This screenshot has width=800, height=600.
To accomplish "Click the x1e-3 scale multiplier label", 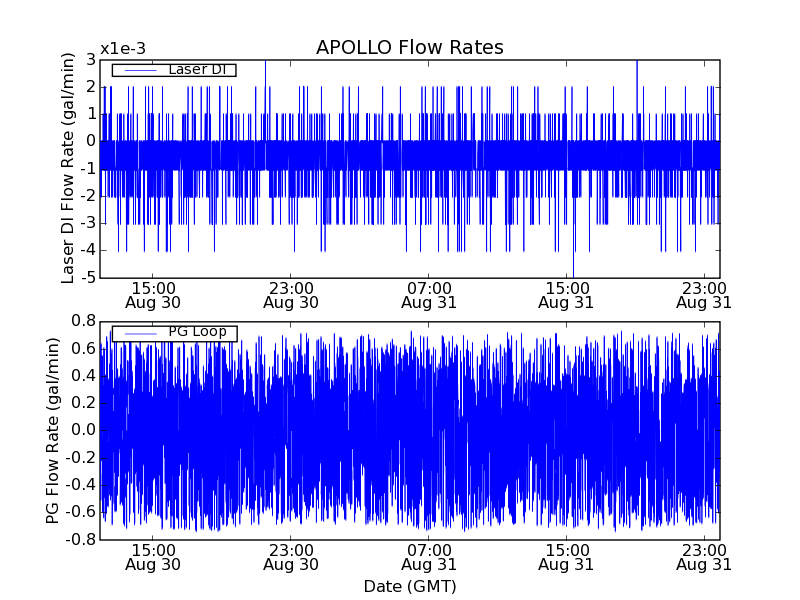I will pos(123,49).
